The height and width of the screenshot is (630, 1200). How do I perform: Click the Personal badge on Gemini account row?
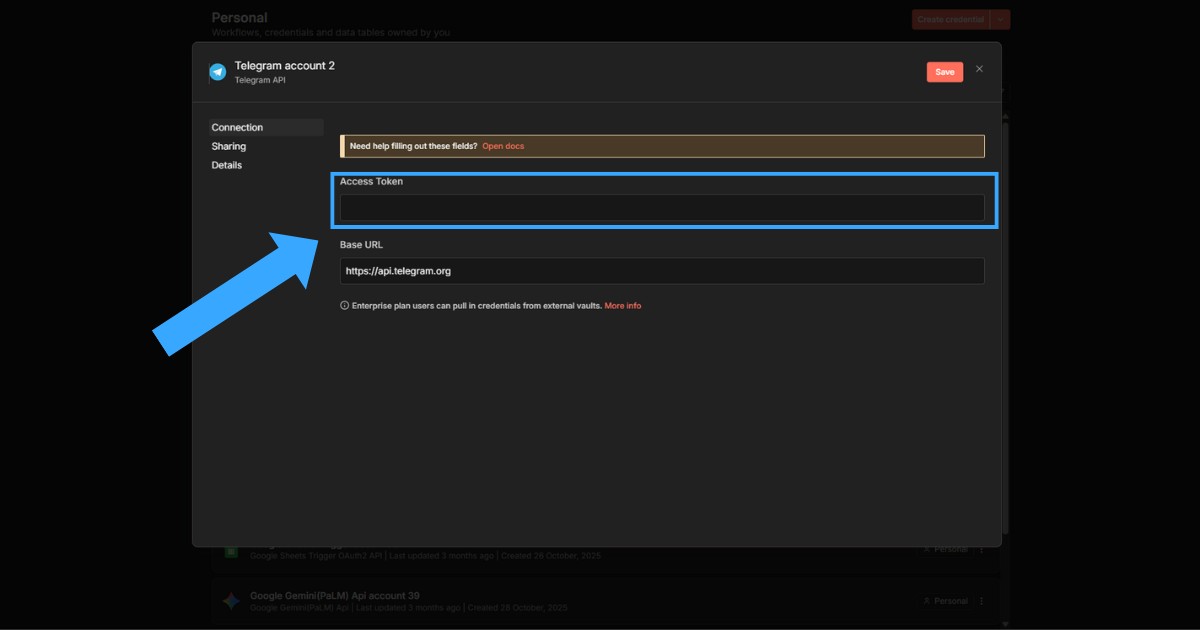click(x=945, y=601)
